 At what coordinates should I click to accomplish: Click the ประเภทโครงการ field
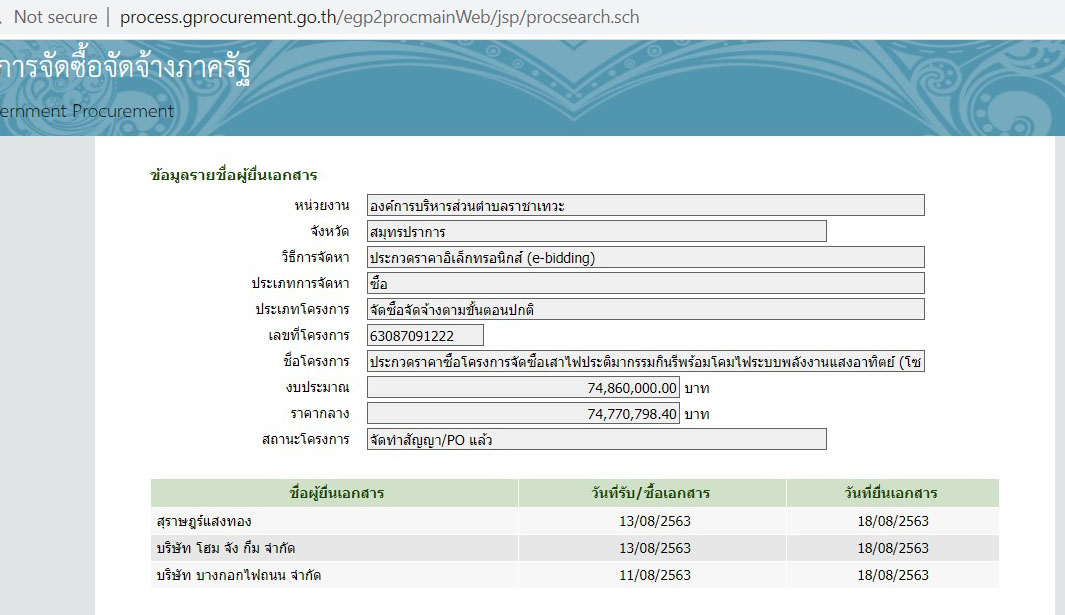coord(645,309)
